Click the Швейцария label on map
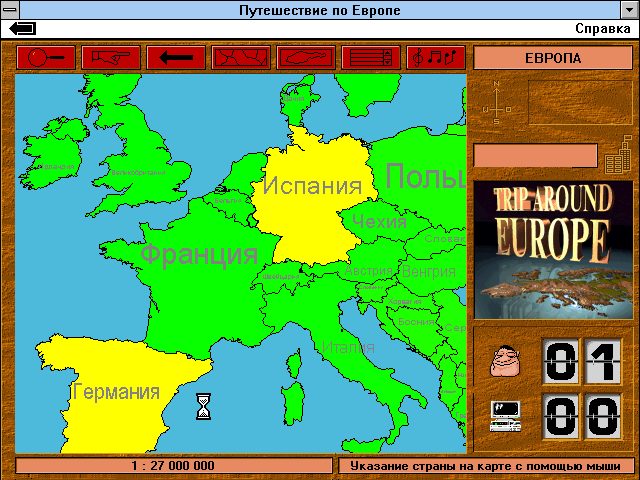Image resolution: width=640 pixels, height=480 pixels. (281, 277)
